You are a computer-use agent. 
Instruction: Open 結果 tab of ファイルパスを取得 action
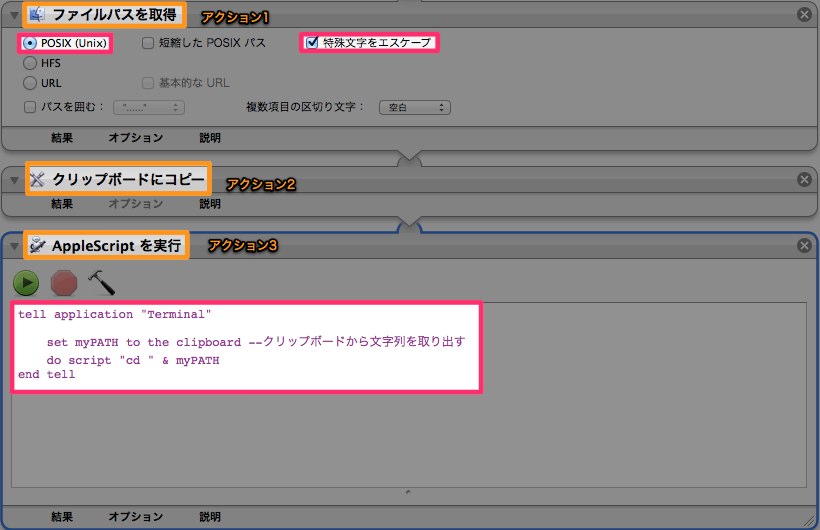[x=62, y=138]
